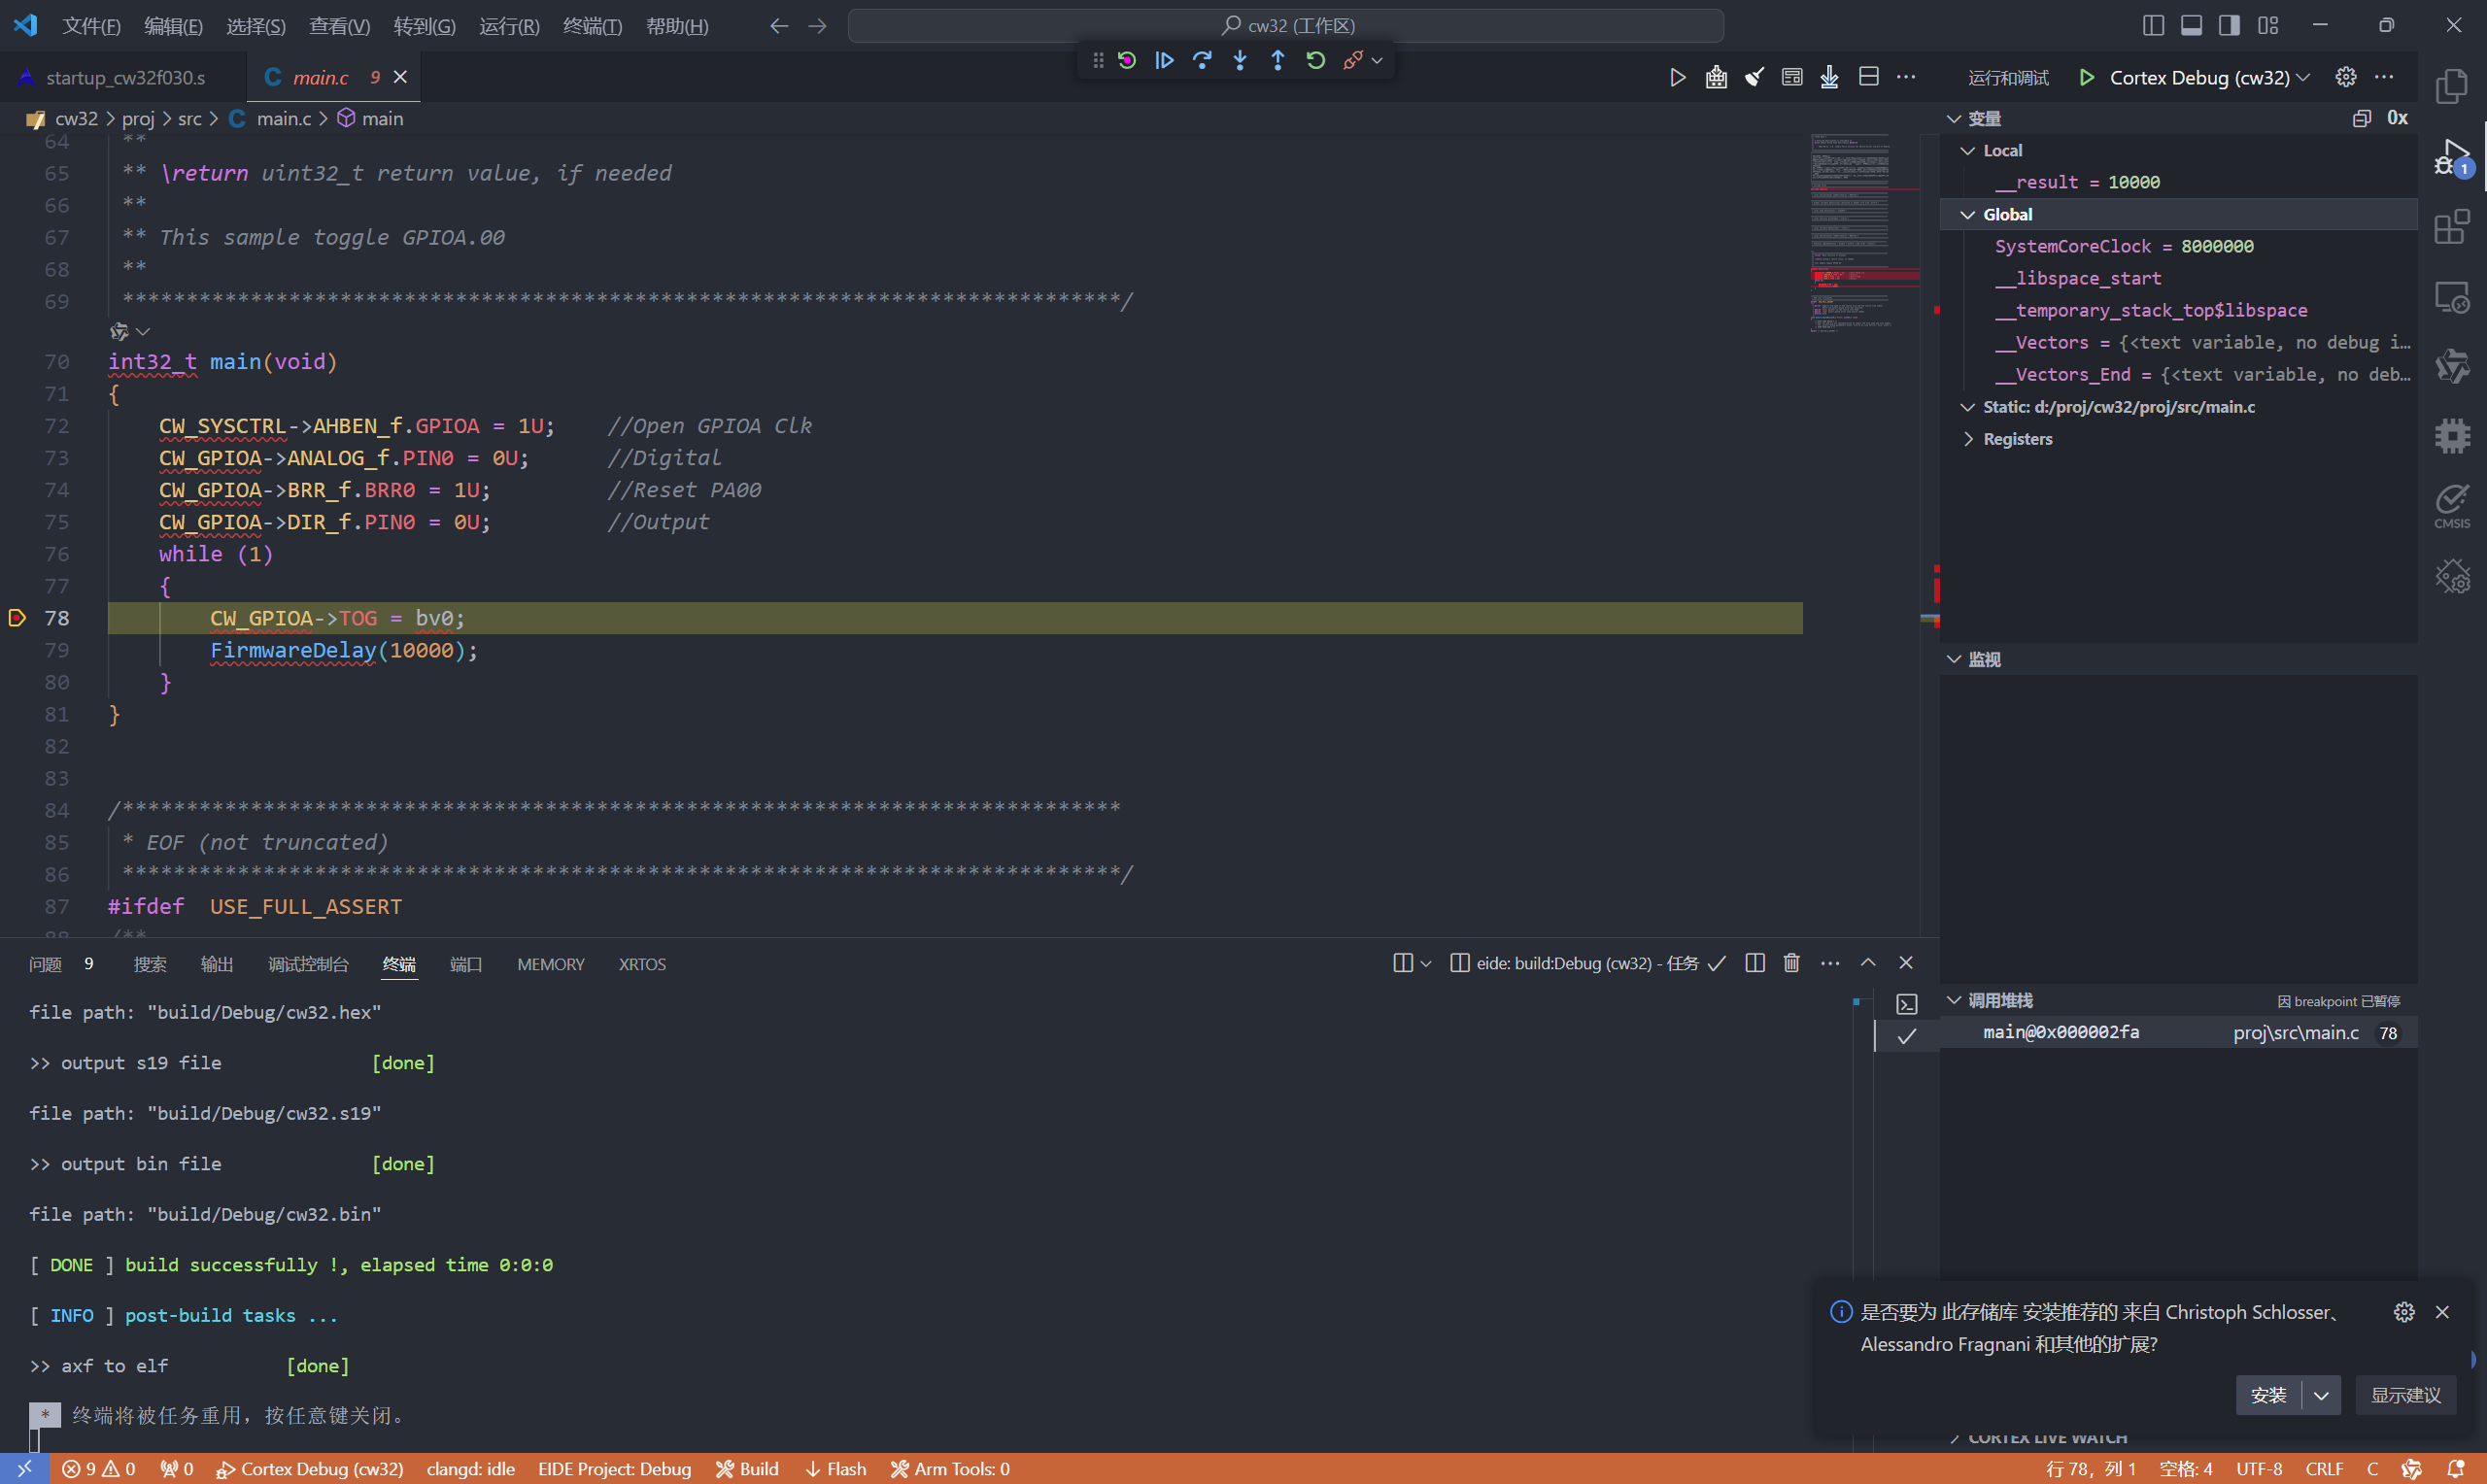Click the debug Step Out icon

click(x=1278, y=61)
